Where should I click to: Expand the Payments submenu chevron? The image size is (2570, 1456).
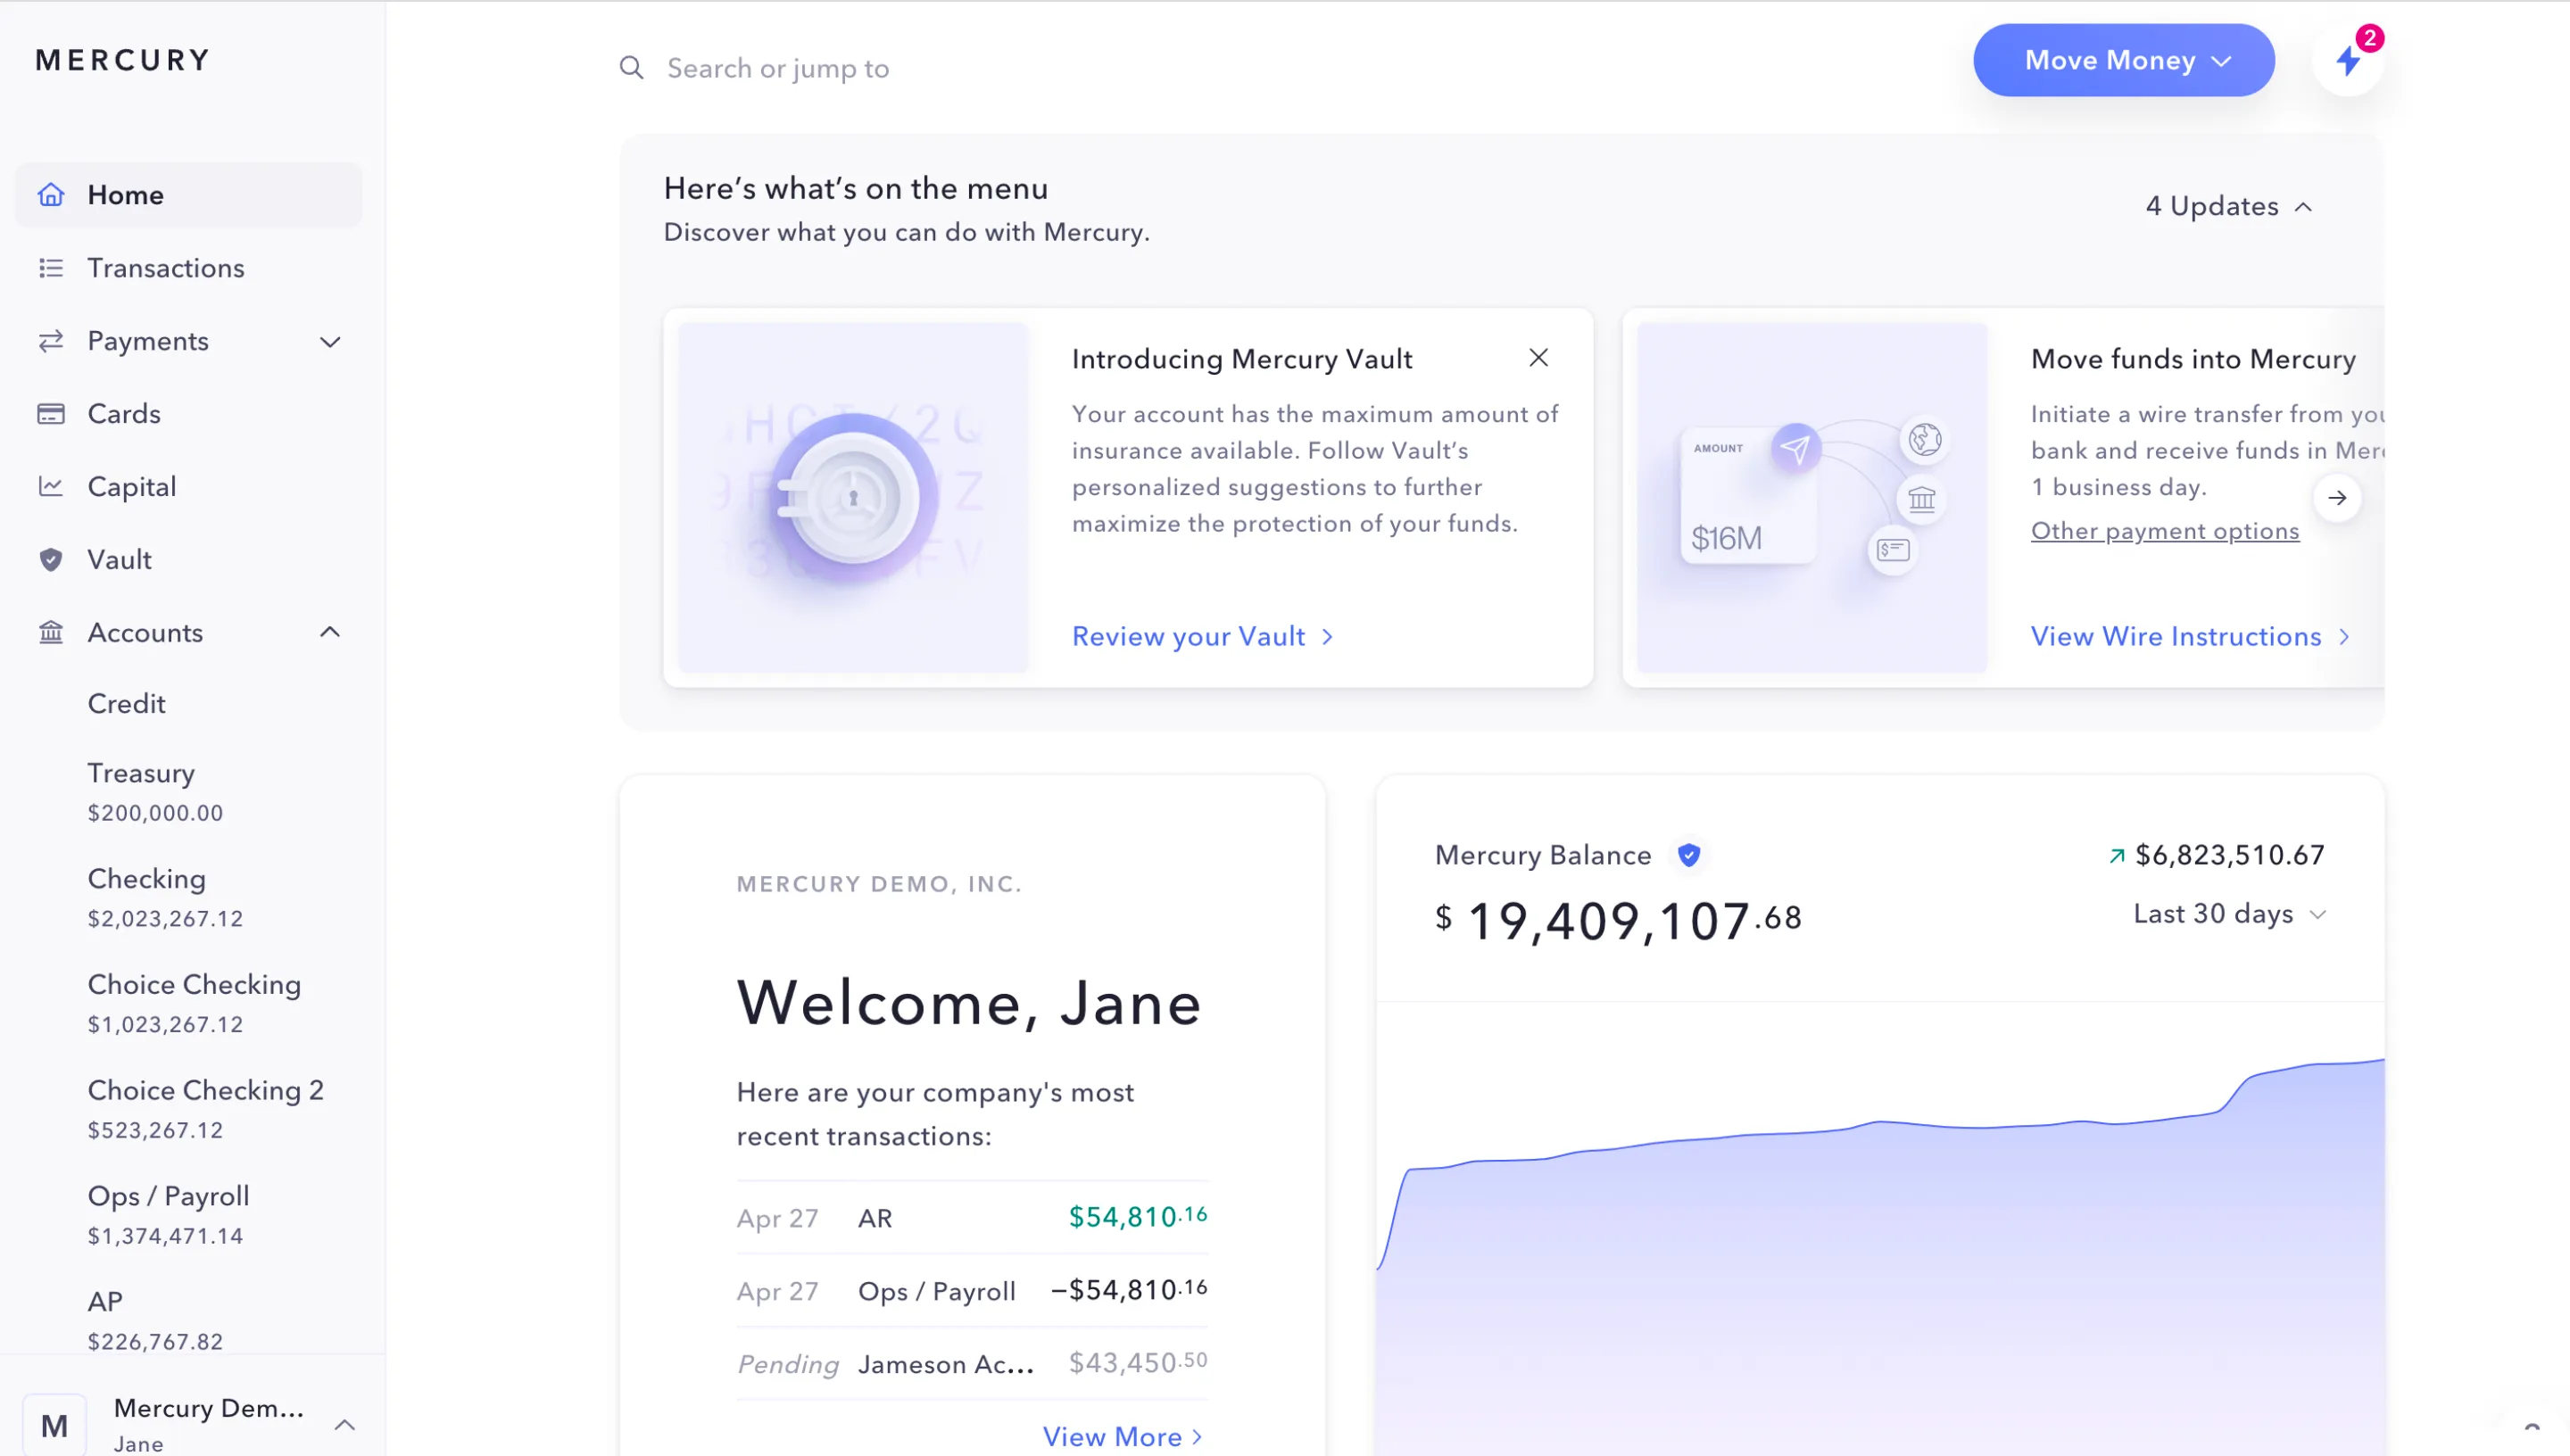point(330,341)
